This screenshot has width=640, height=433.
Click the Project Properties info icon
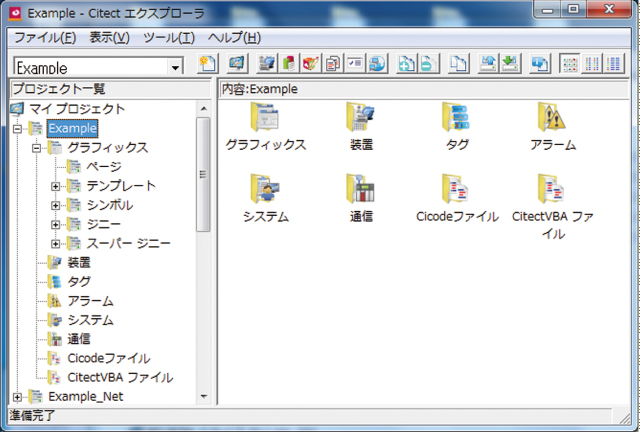point(540,64)
